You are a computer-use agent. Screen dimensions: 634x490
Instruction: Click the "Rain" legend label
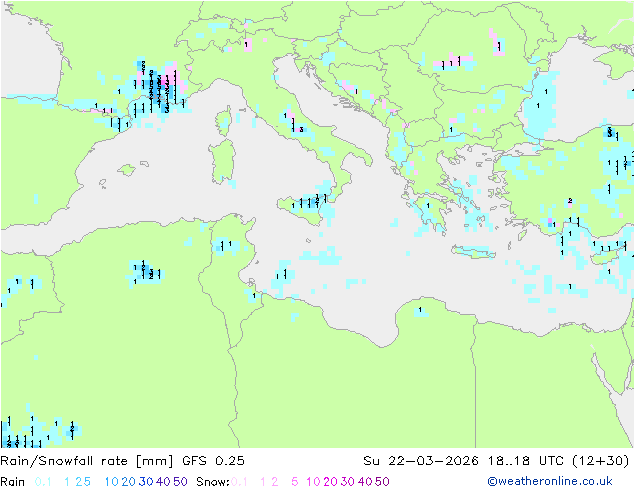tap(13, 482)
